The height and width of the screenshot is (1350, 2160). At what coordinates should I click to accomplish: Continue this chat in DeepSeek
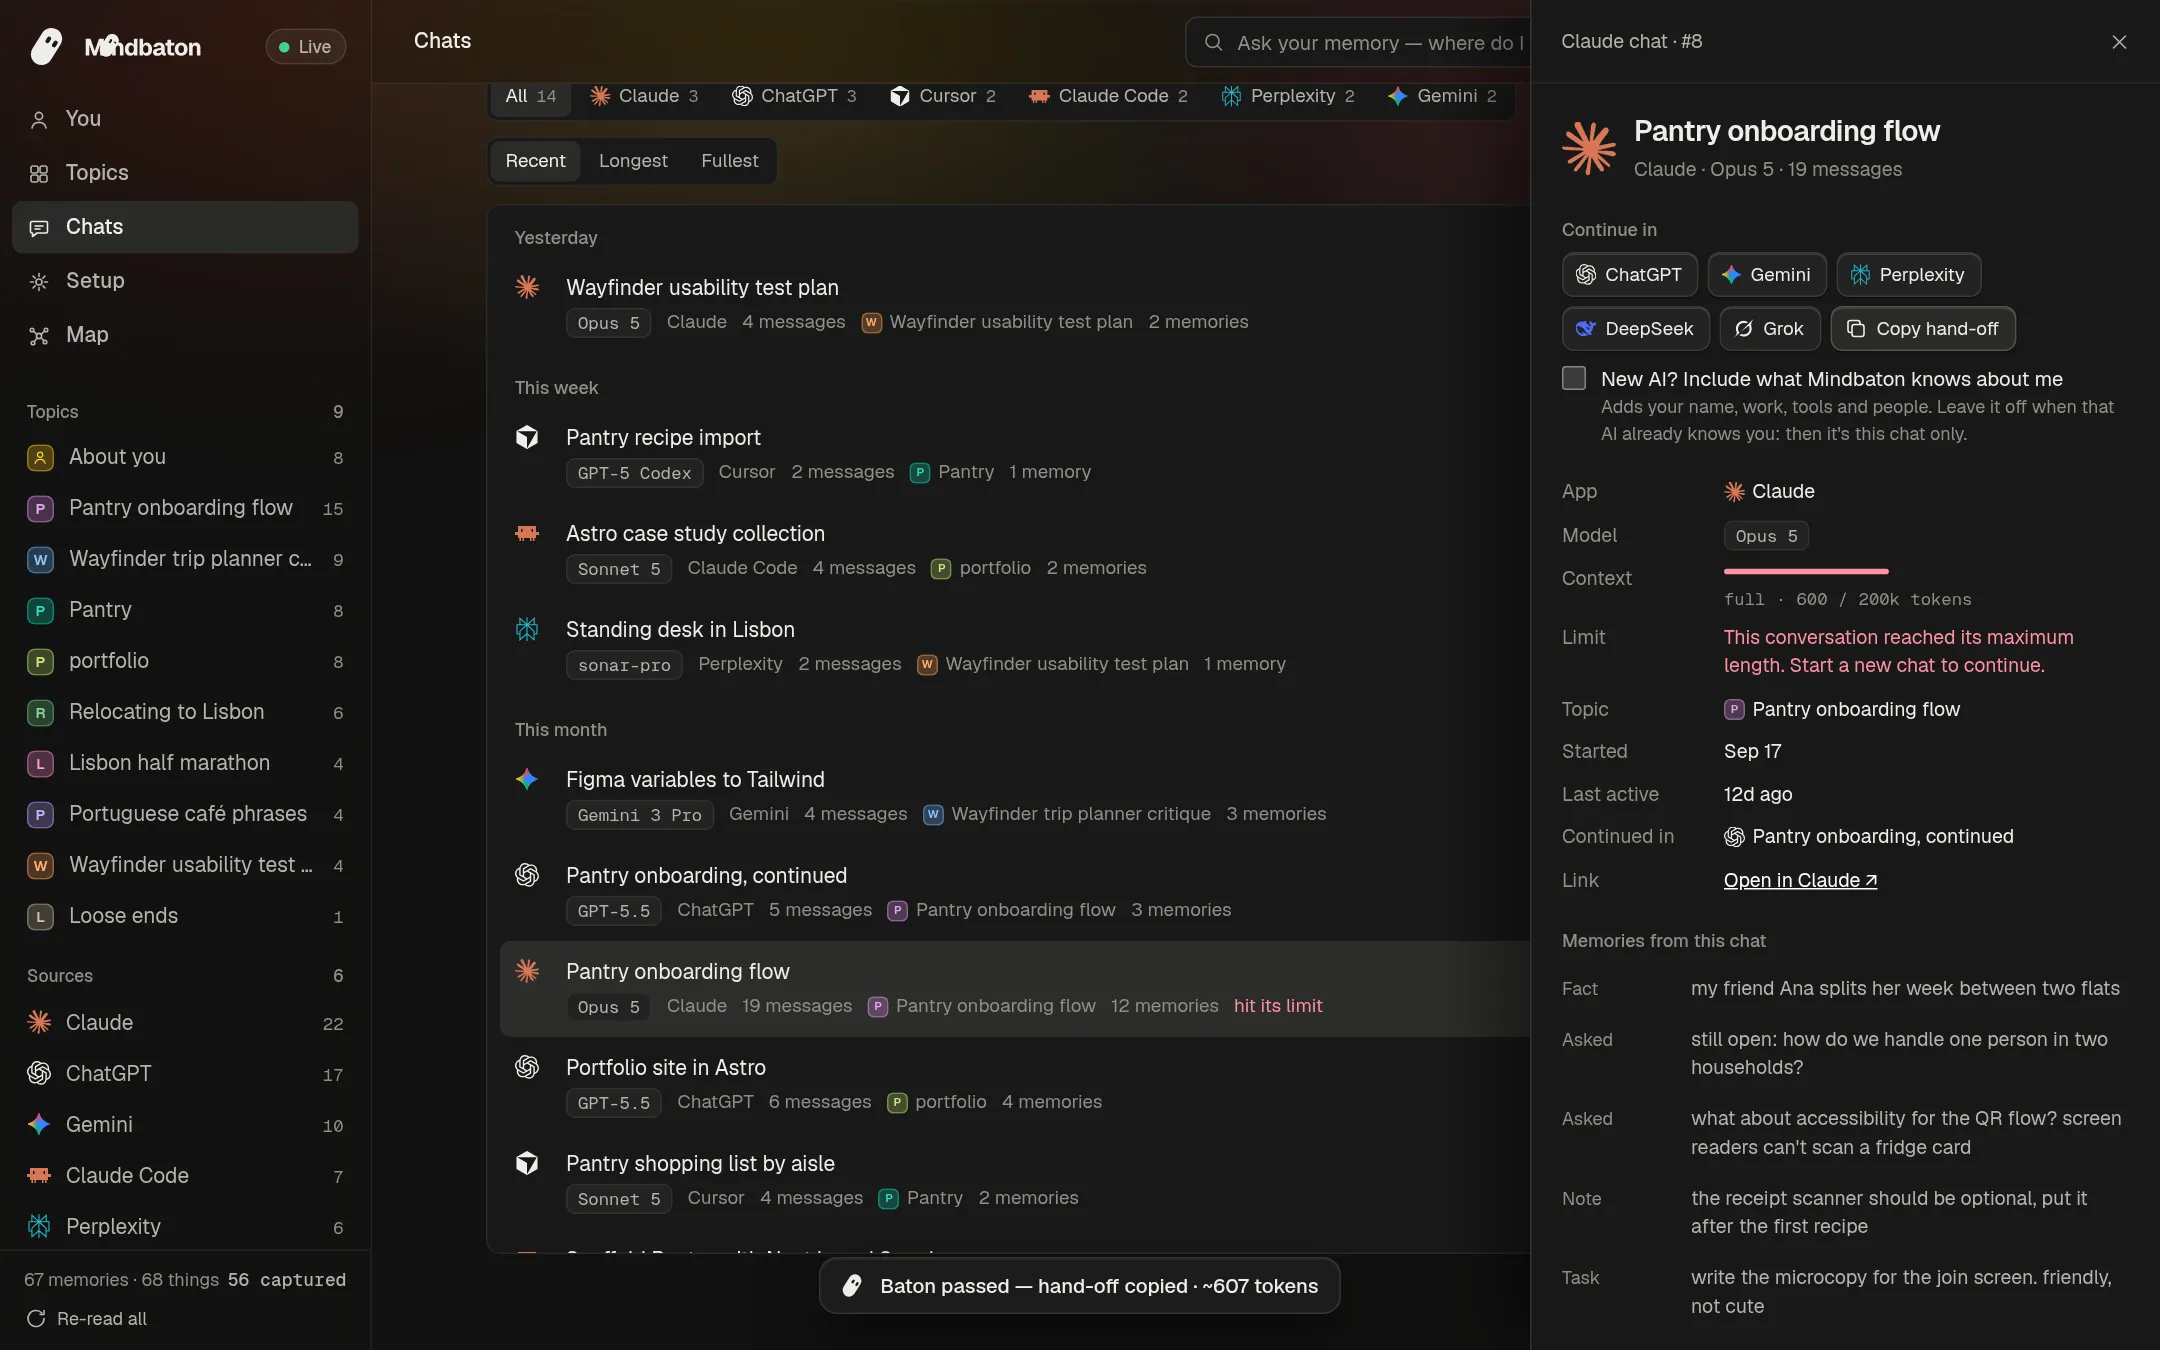(x=1635, y=328)
